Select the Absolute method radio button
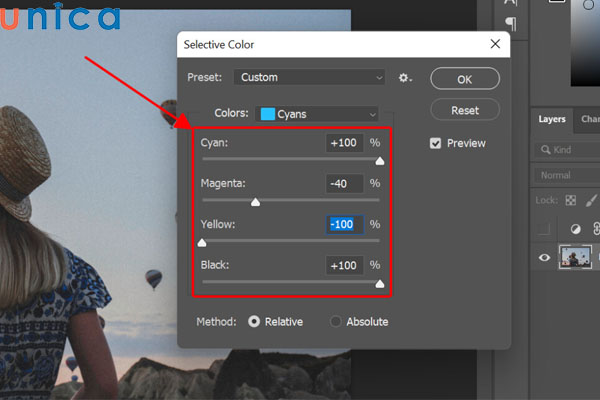 336,322
